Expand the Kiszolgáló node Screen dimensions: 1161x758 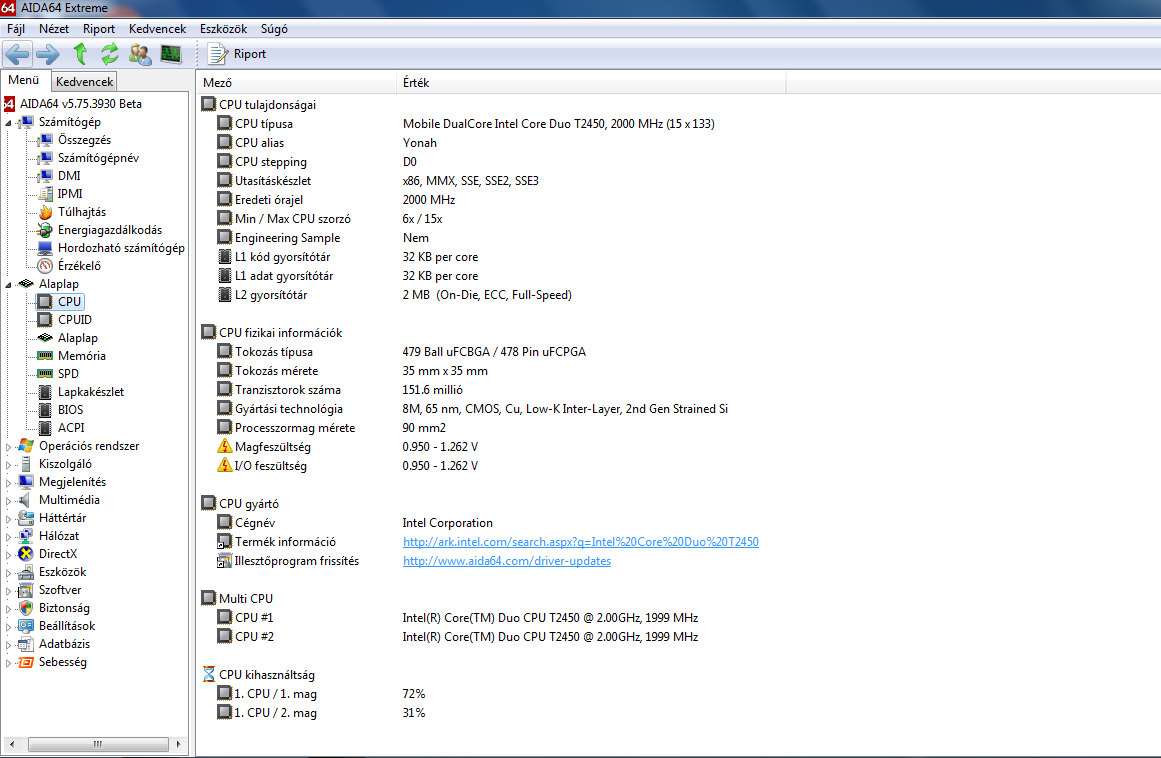[9, 465]
